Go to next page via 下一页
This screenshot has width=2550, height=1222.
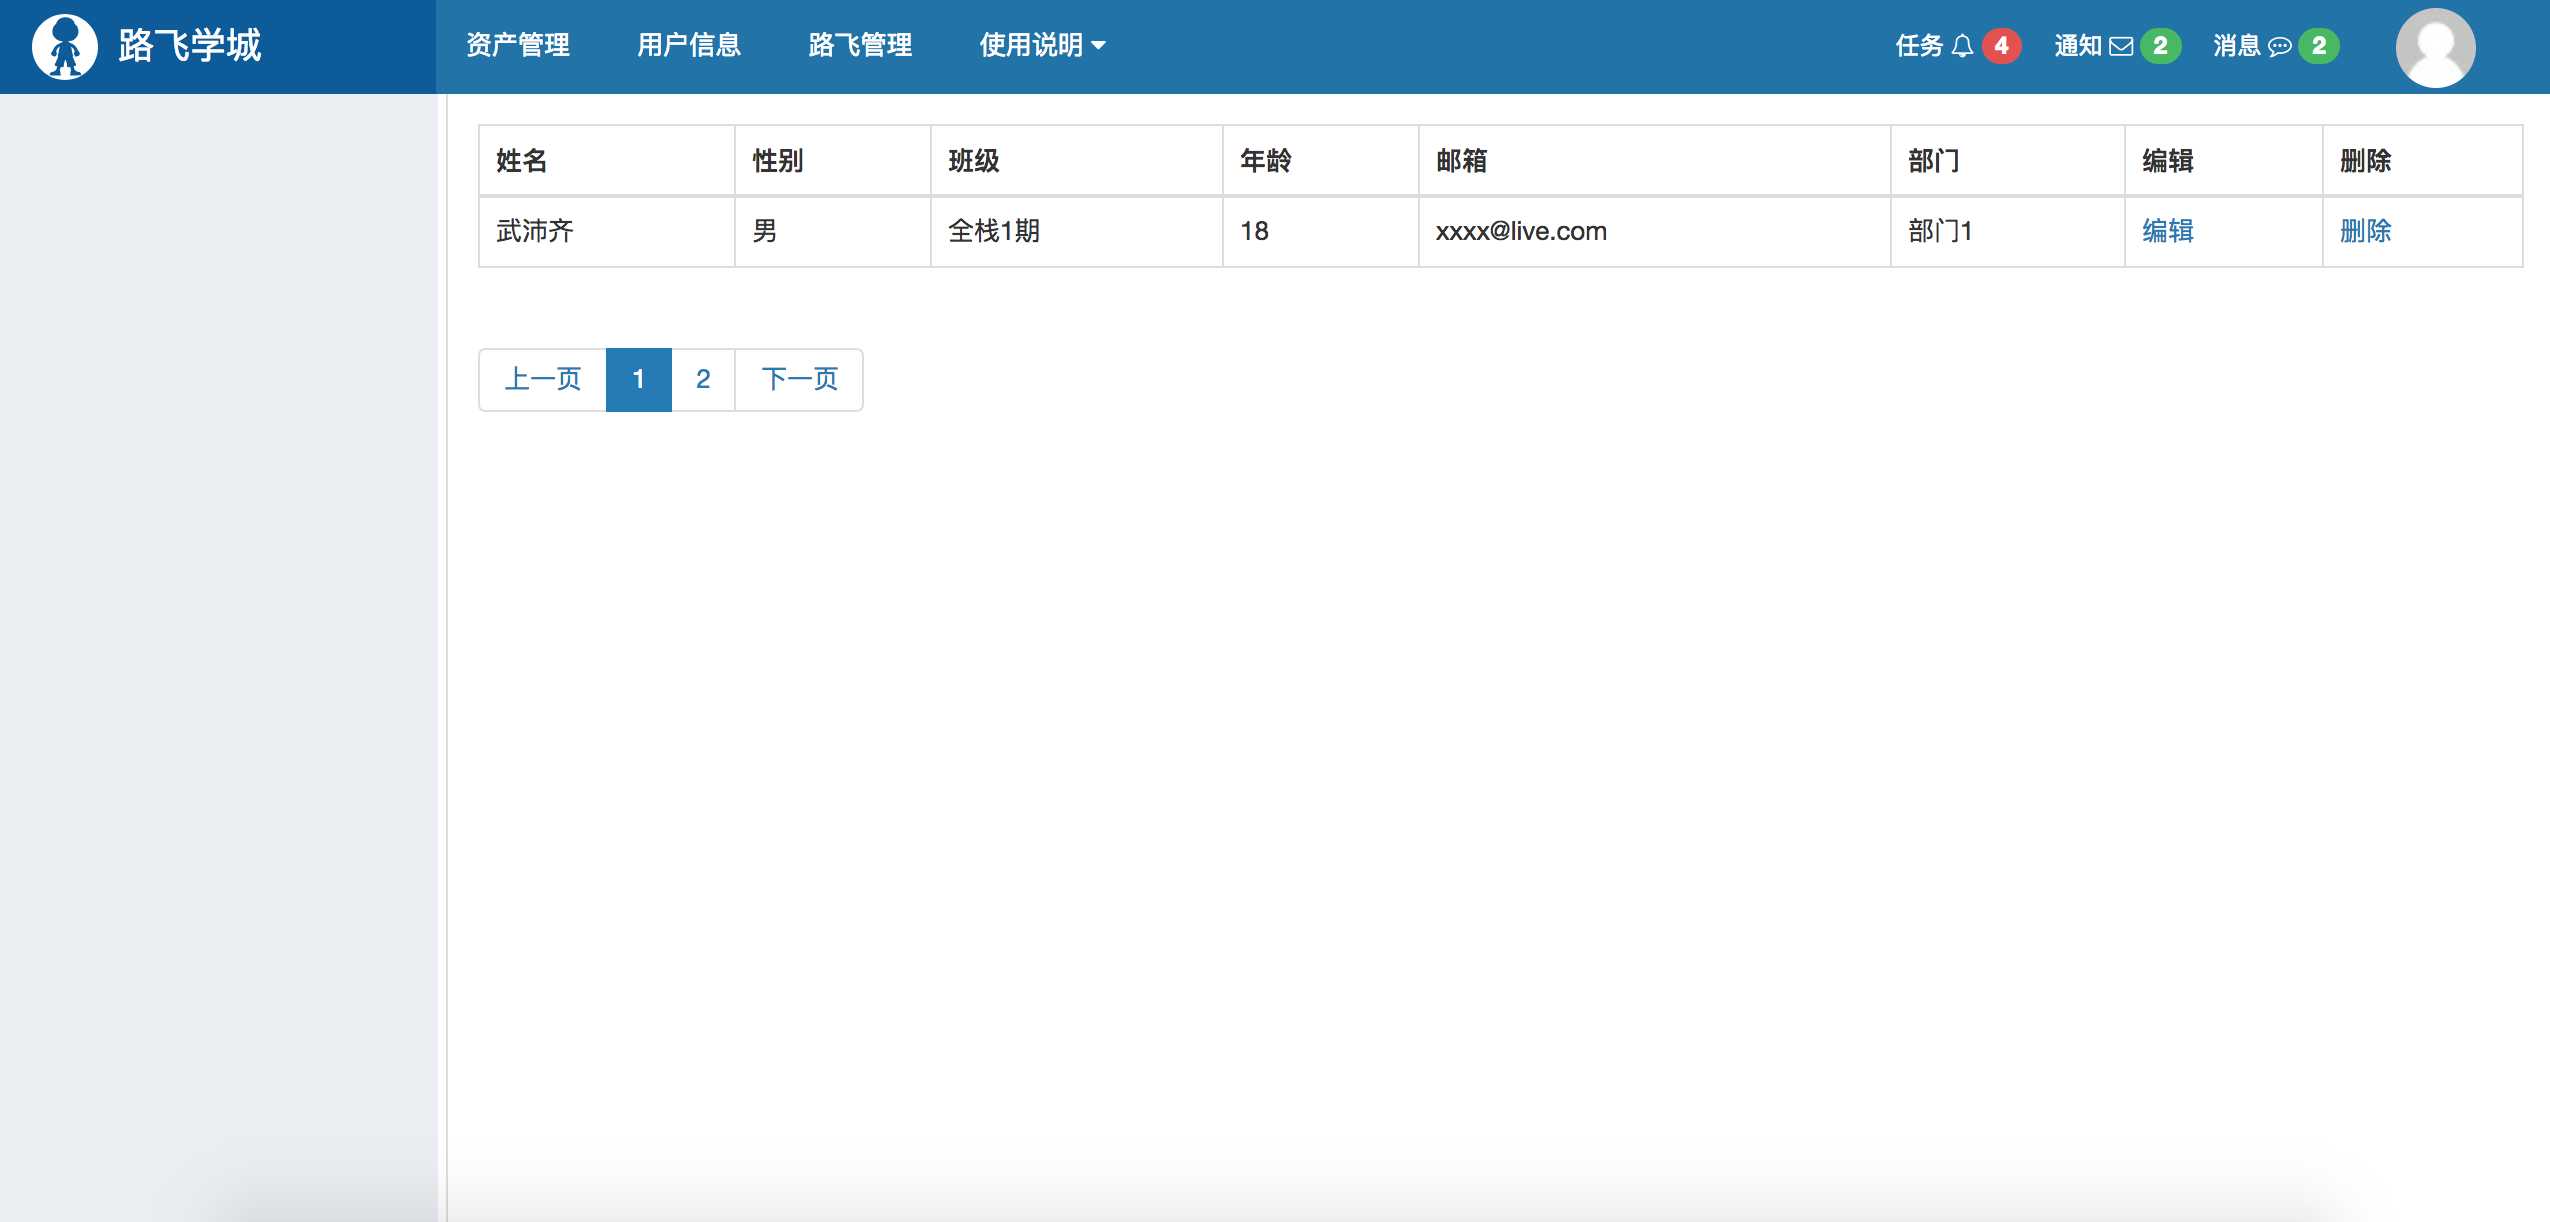(x=799, y=379)
